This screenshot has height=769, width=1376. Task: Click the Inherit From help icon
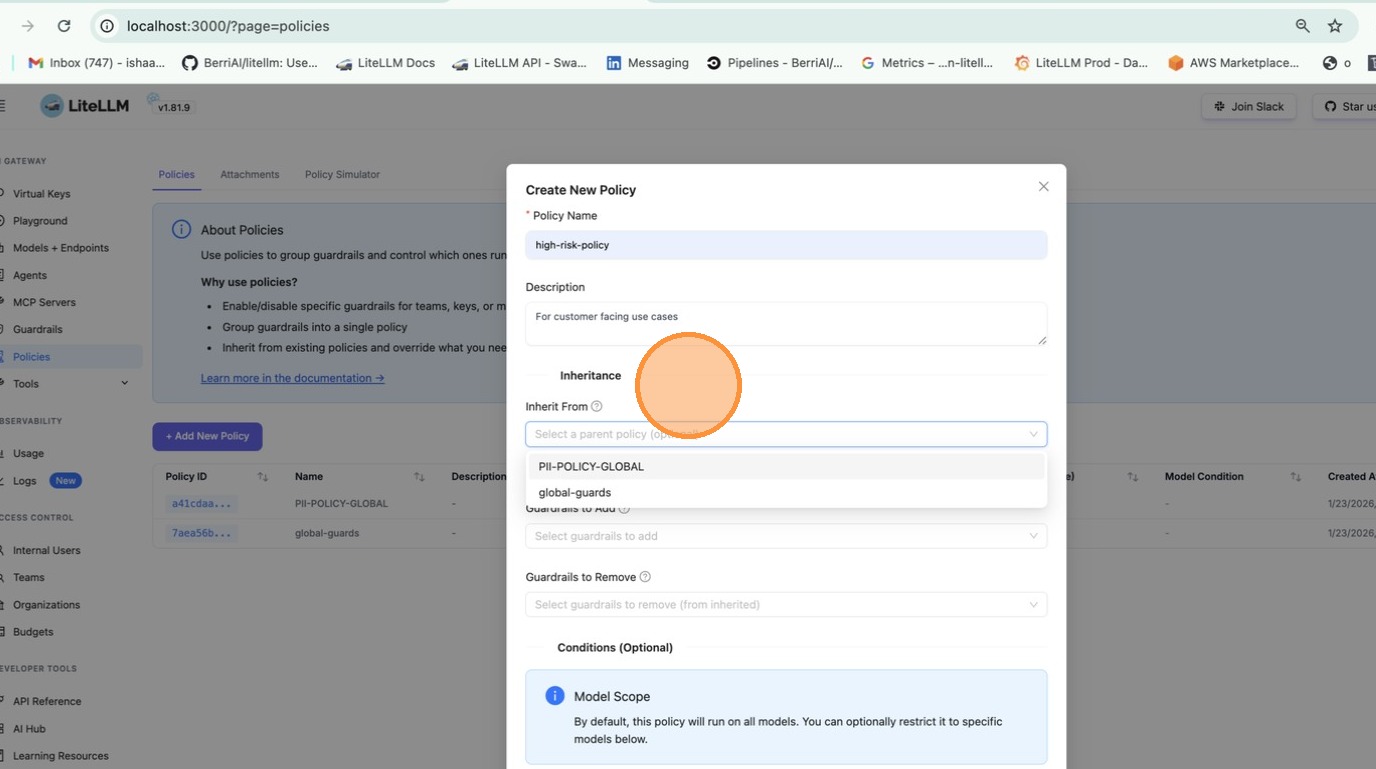597,406
